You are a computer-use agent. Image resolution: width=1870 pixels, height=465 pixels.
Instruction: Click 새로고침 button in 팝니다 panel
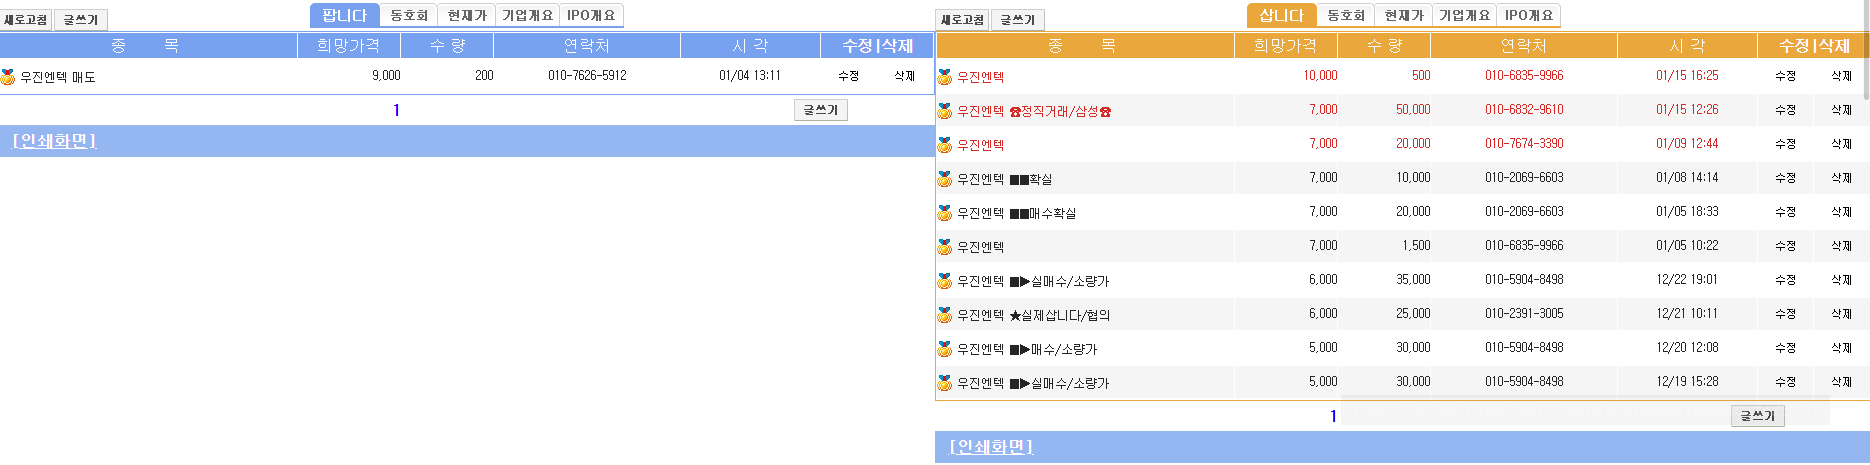tap(26, 20)
